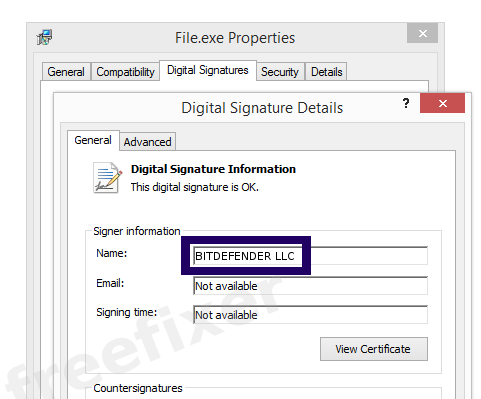481x399 pixels.
Task: Click the 'Signer information' group label
Action: click(137, 231)
